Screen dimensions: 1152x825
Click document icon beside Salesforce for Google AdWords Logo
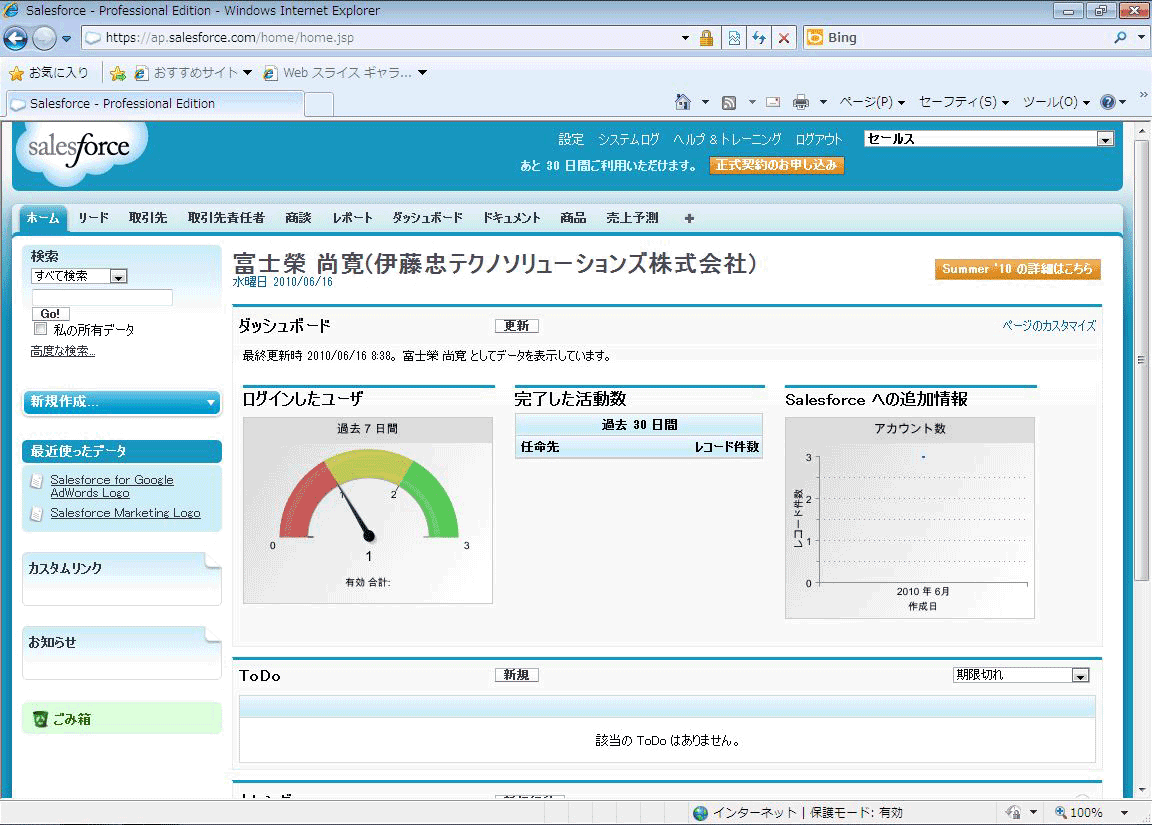[36, 481]
